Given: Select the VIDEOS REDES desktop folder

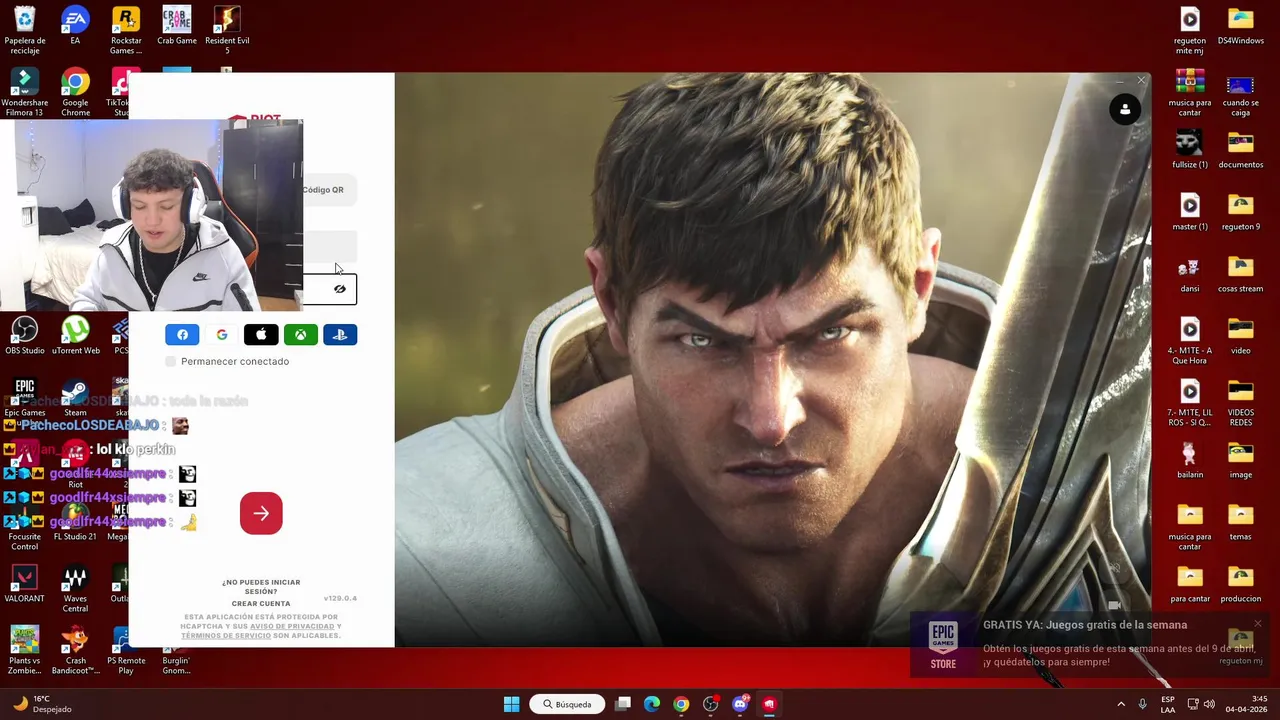Looking at the screenshot, I should pyautogui.click(x=1240, y=403).
